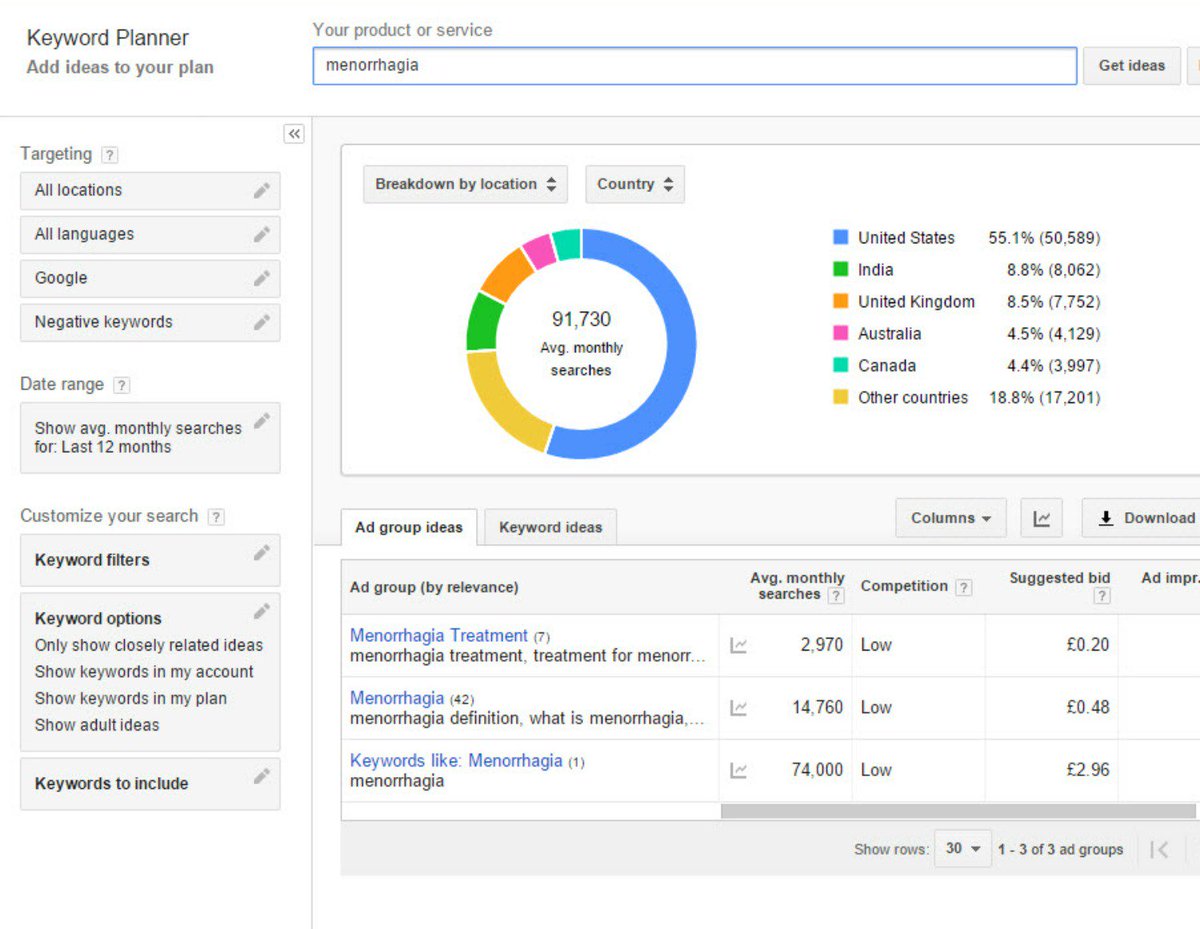1200x929 pixels.
Task: Edit All languages pencil icon
Action: coord(261,234)
